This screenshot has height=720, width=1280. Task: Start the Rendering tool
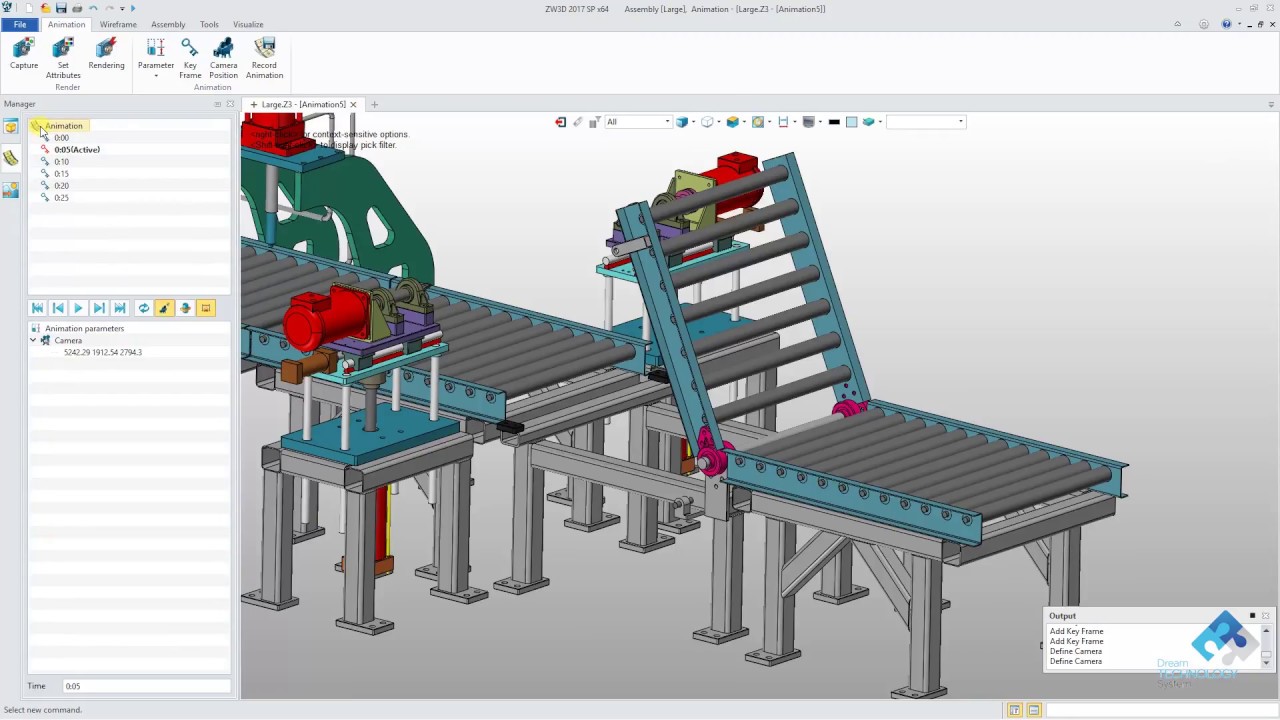(x=106, y=54)
